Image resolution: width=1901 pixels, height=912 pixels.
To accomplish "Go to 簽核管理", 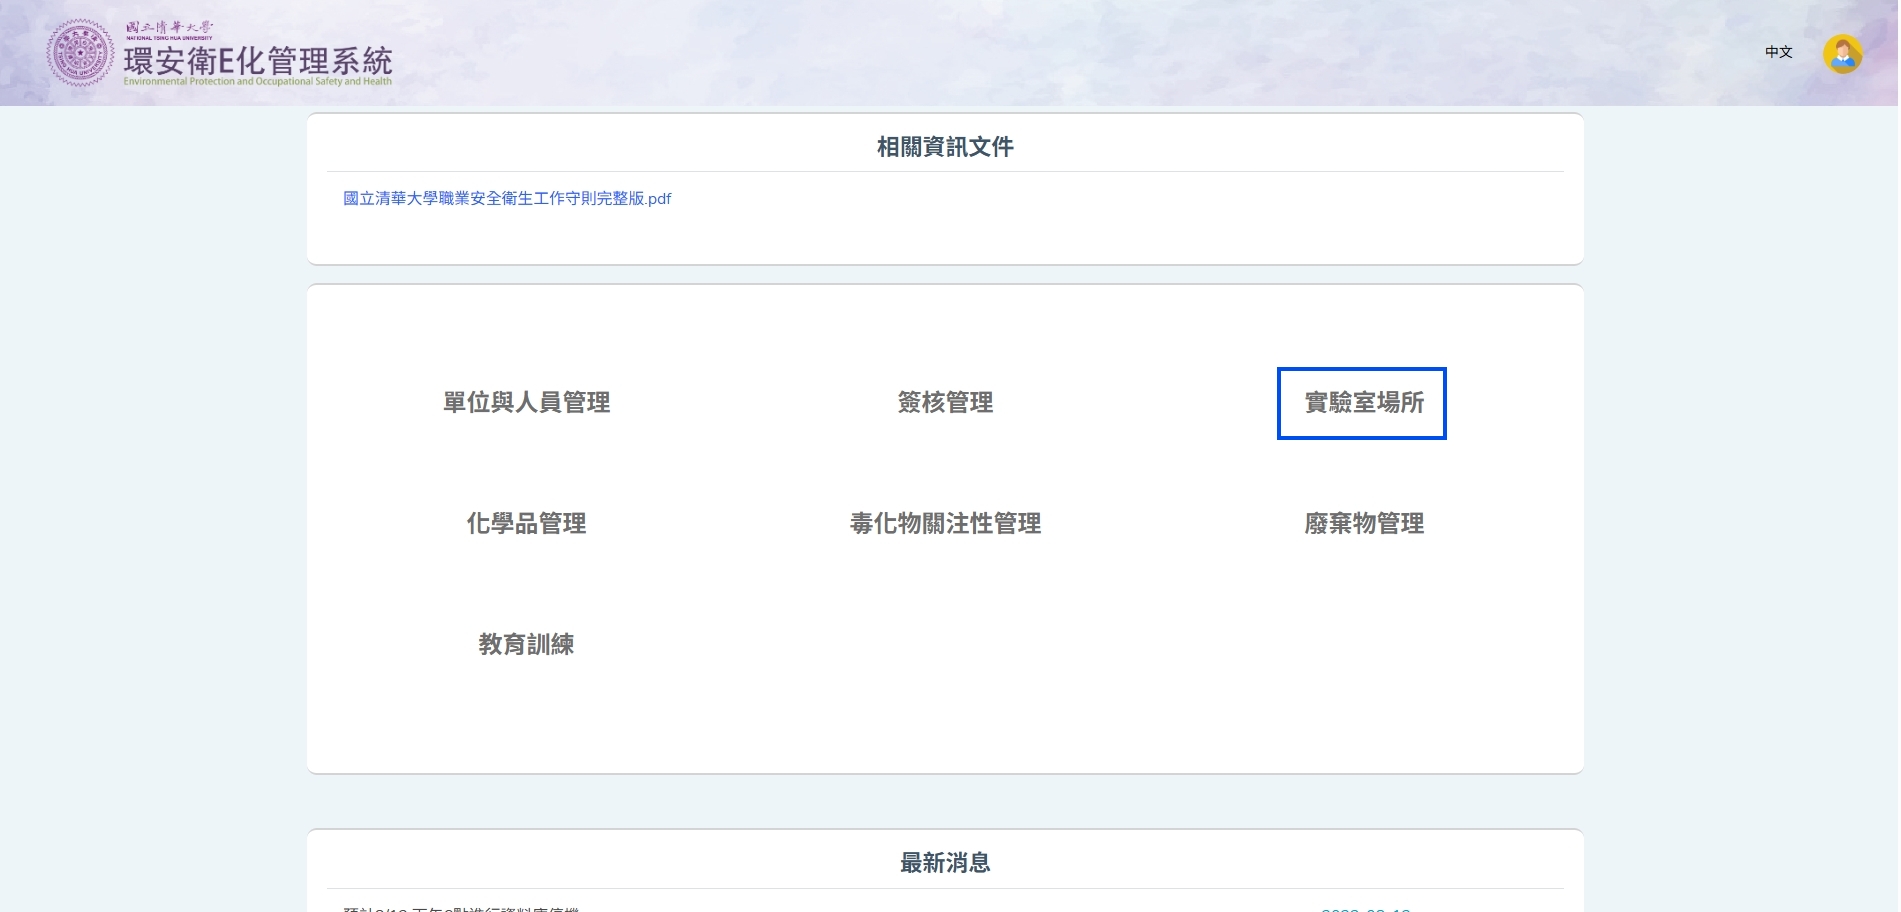I will pyautogui.click(x=945, y=403).
